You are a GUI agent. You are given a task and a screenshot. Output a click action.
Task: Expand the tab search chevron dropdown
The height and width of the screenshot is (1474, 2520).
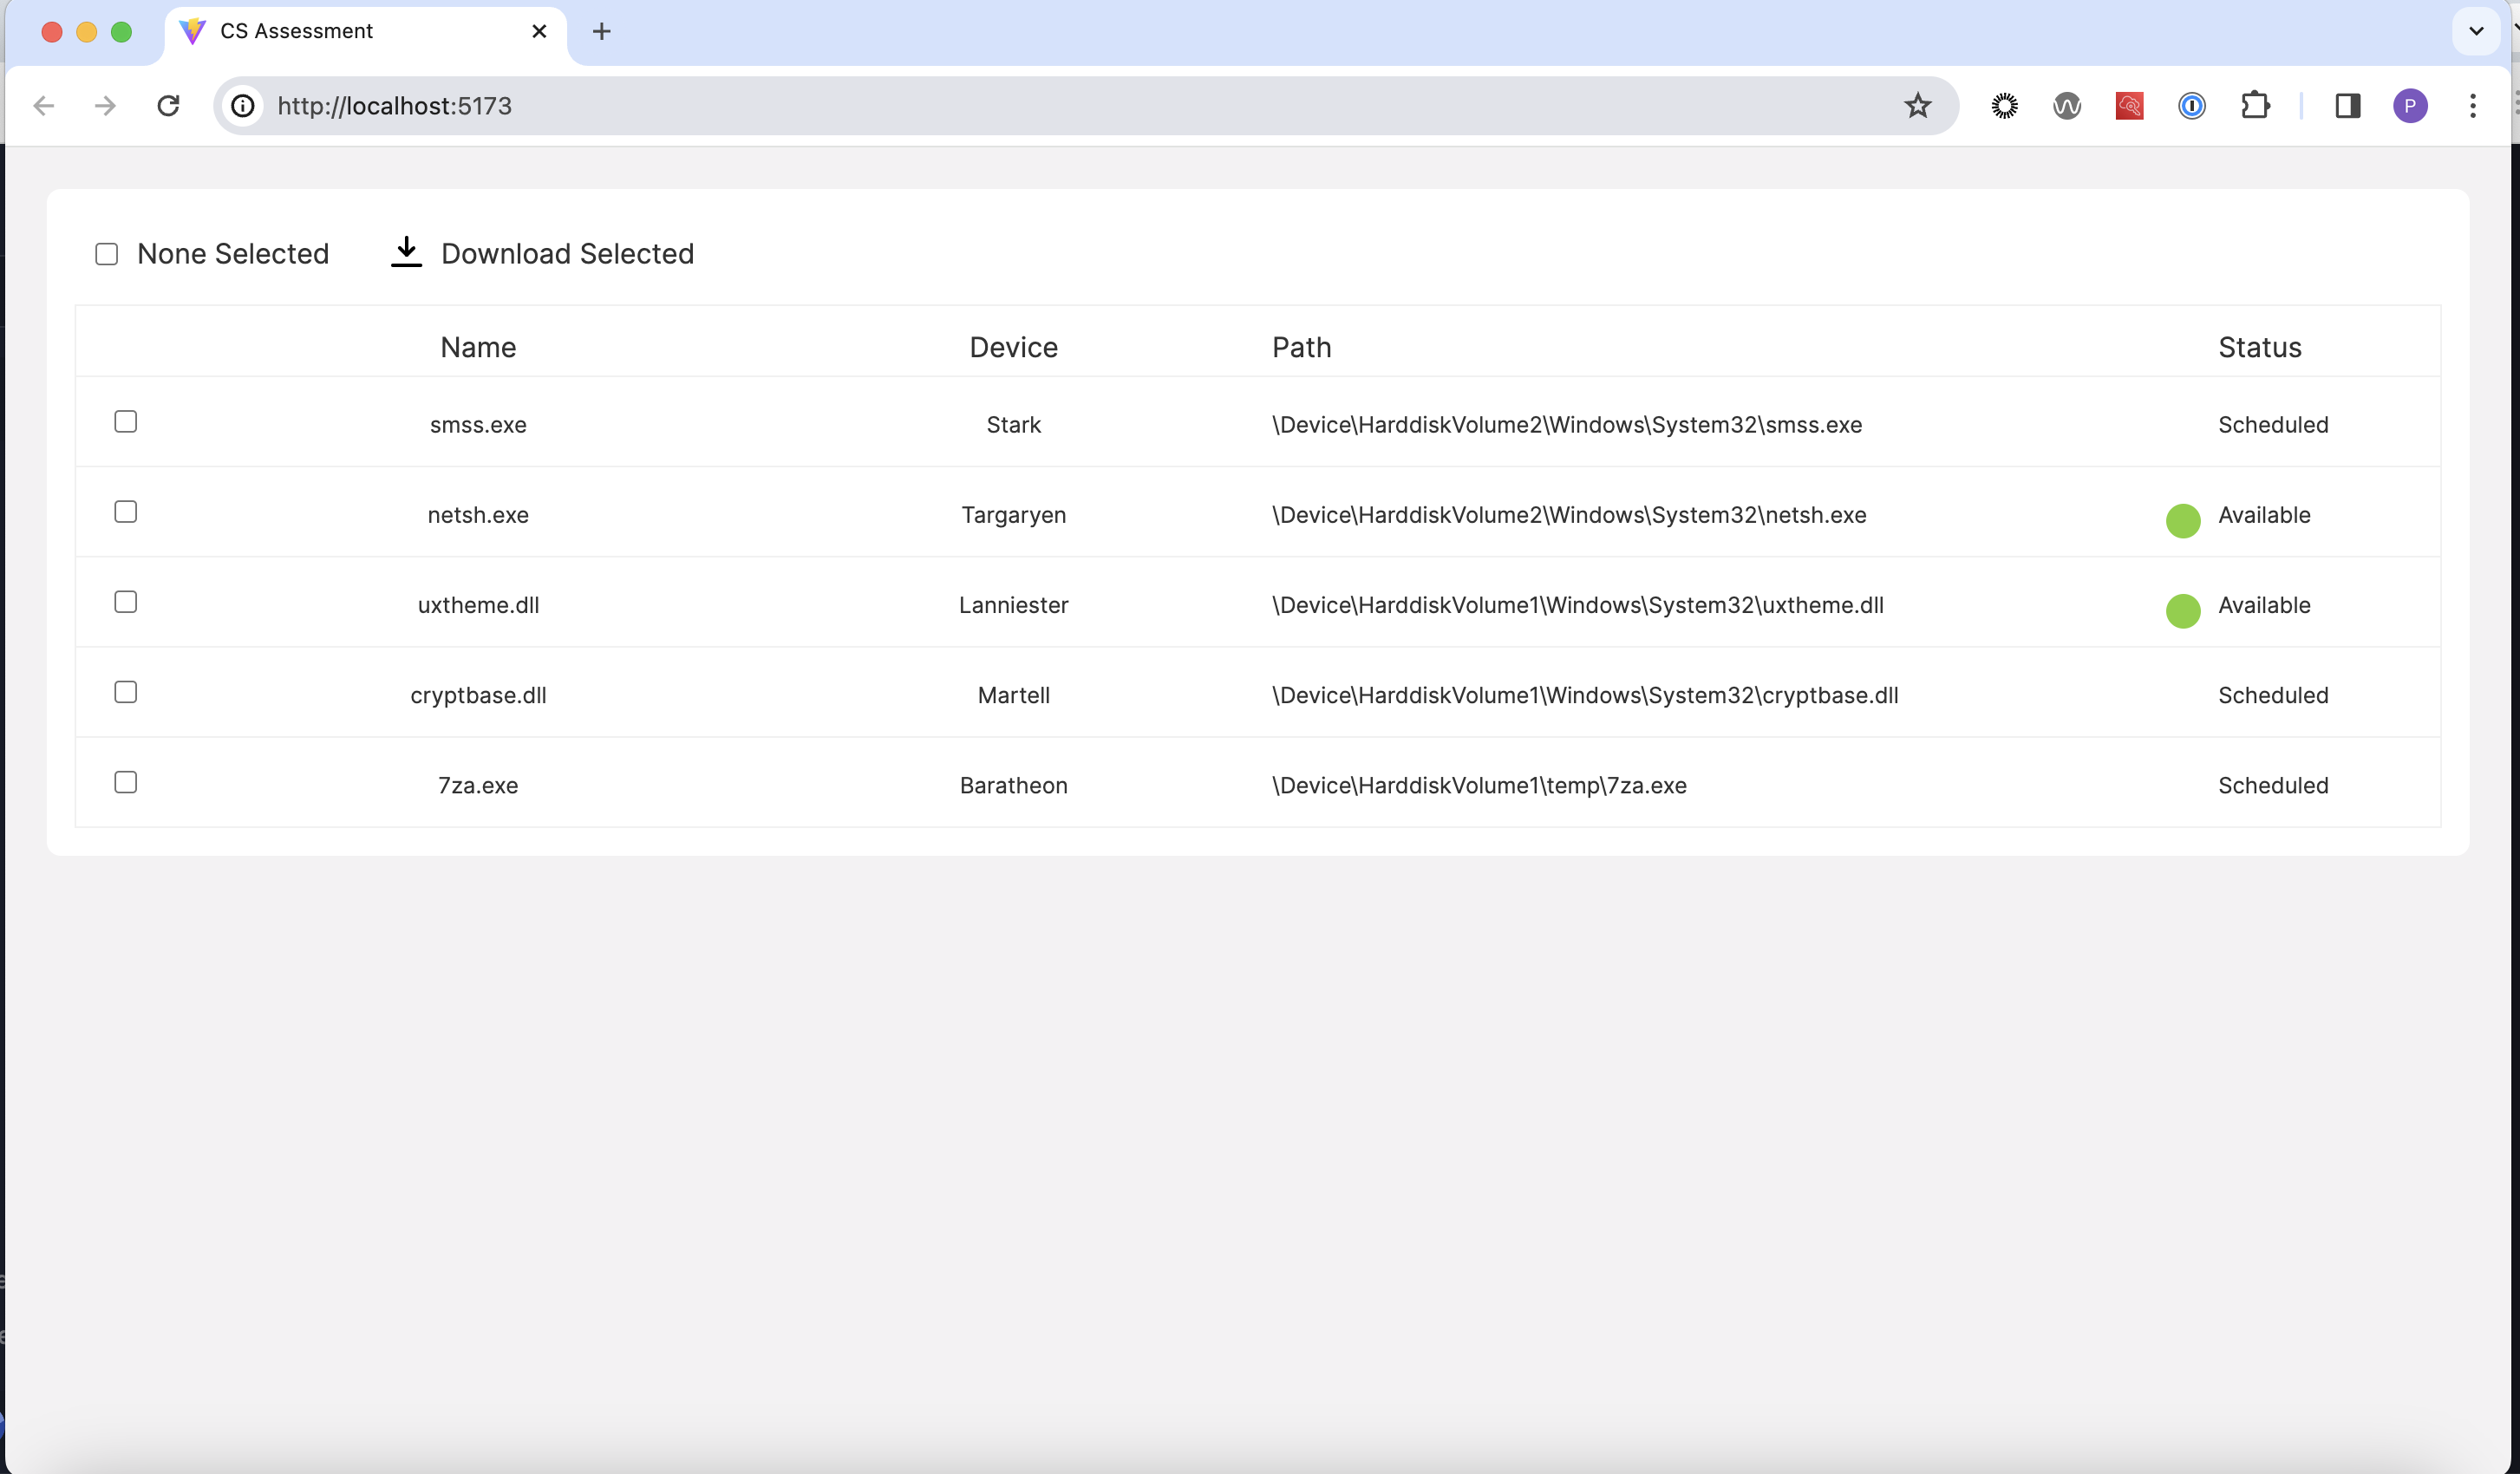2475,31
